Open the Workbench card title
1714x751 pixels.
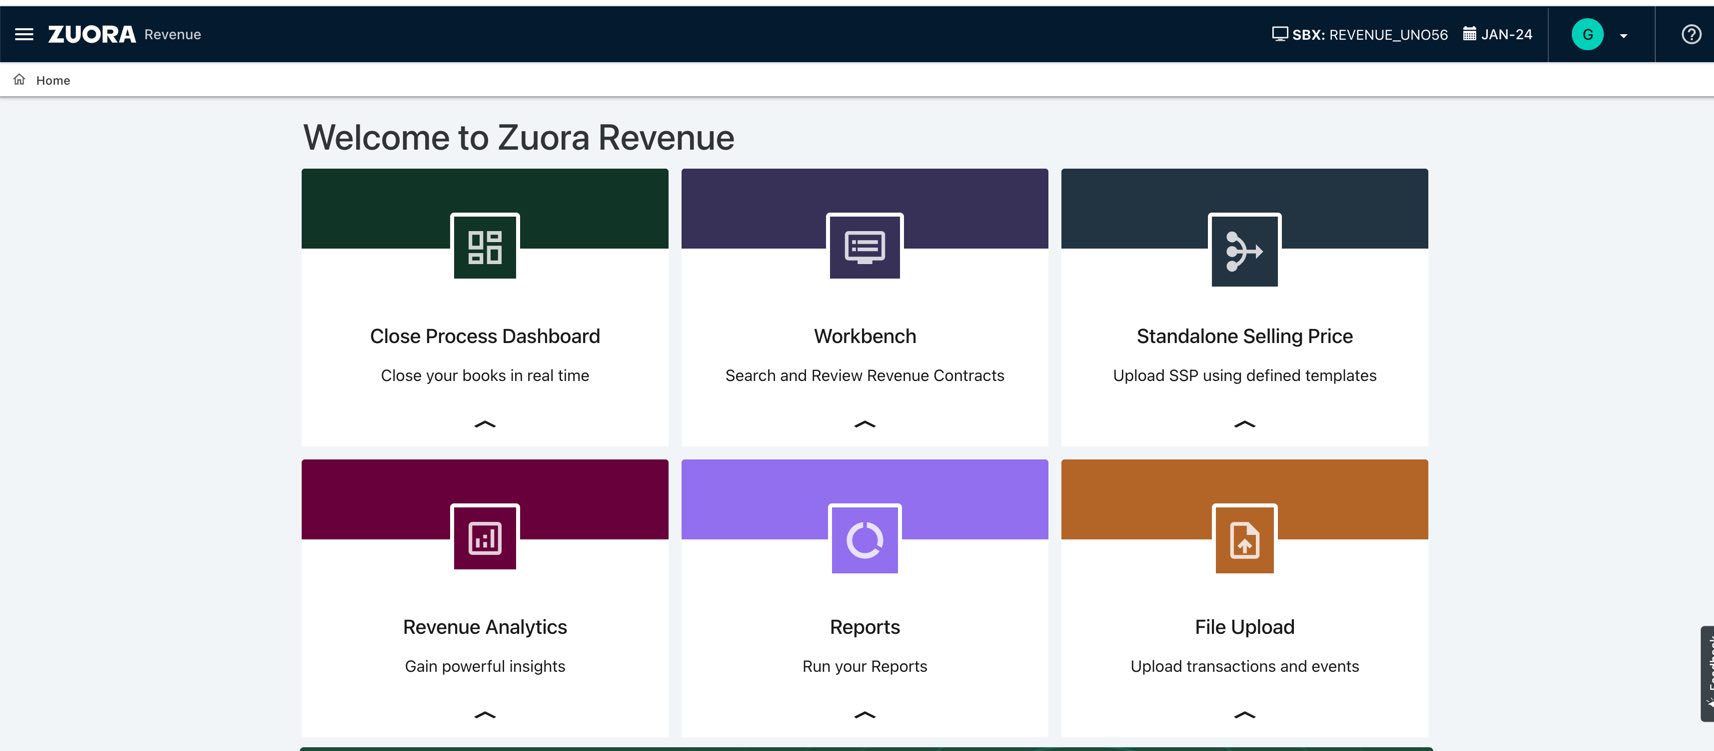(865, 336)
